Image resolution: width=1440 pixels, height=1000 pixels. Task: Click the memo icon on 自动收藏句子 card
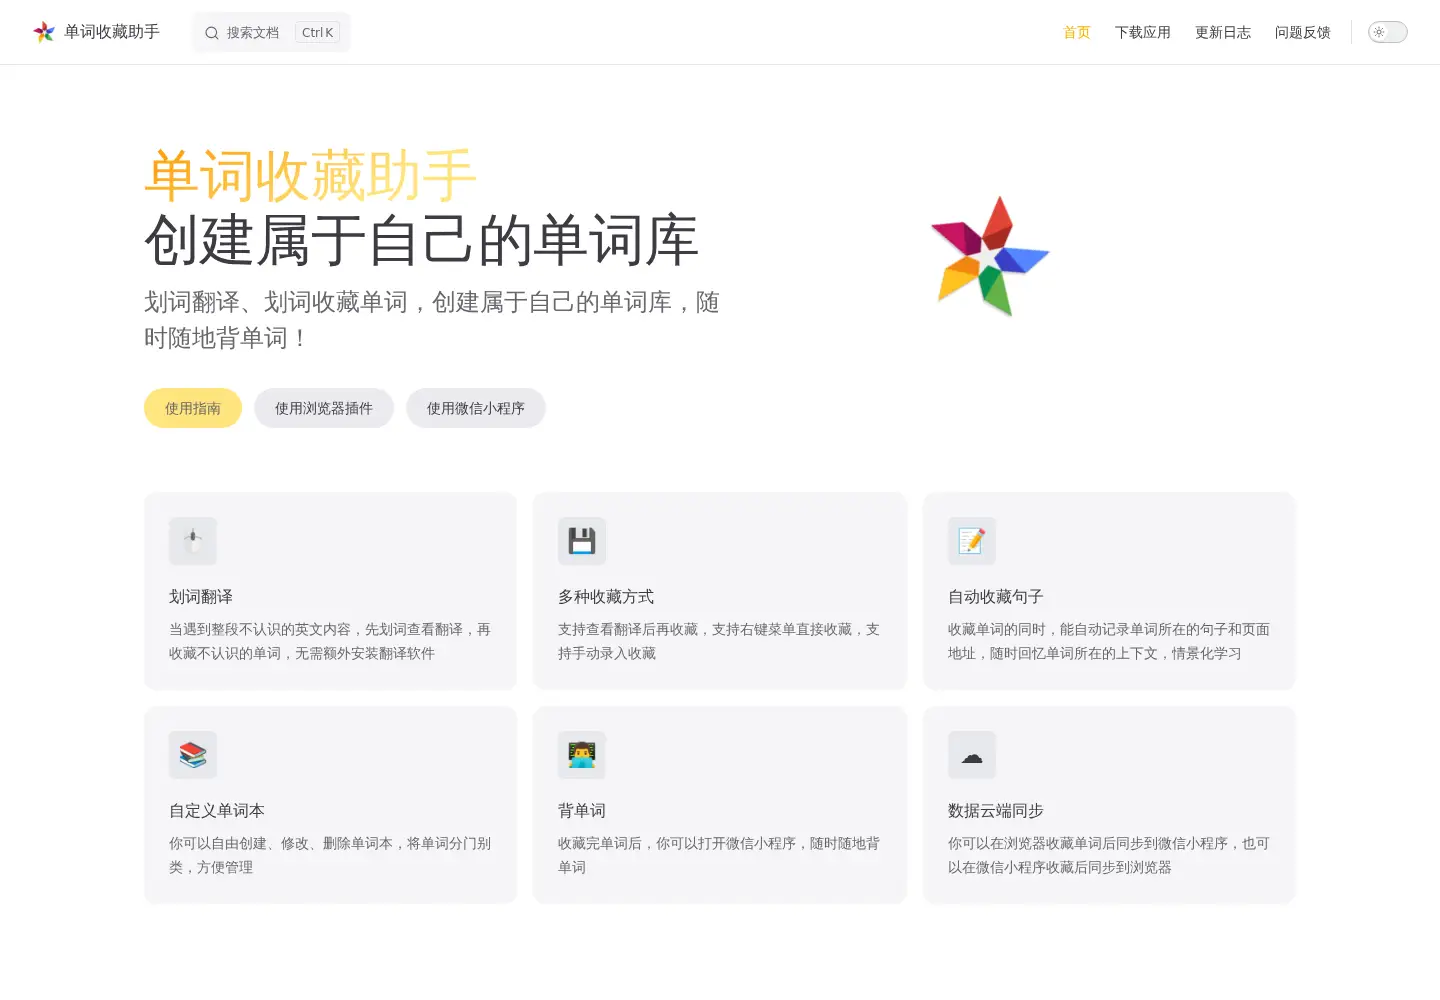pyautogui.click(x=972, y=541)
